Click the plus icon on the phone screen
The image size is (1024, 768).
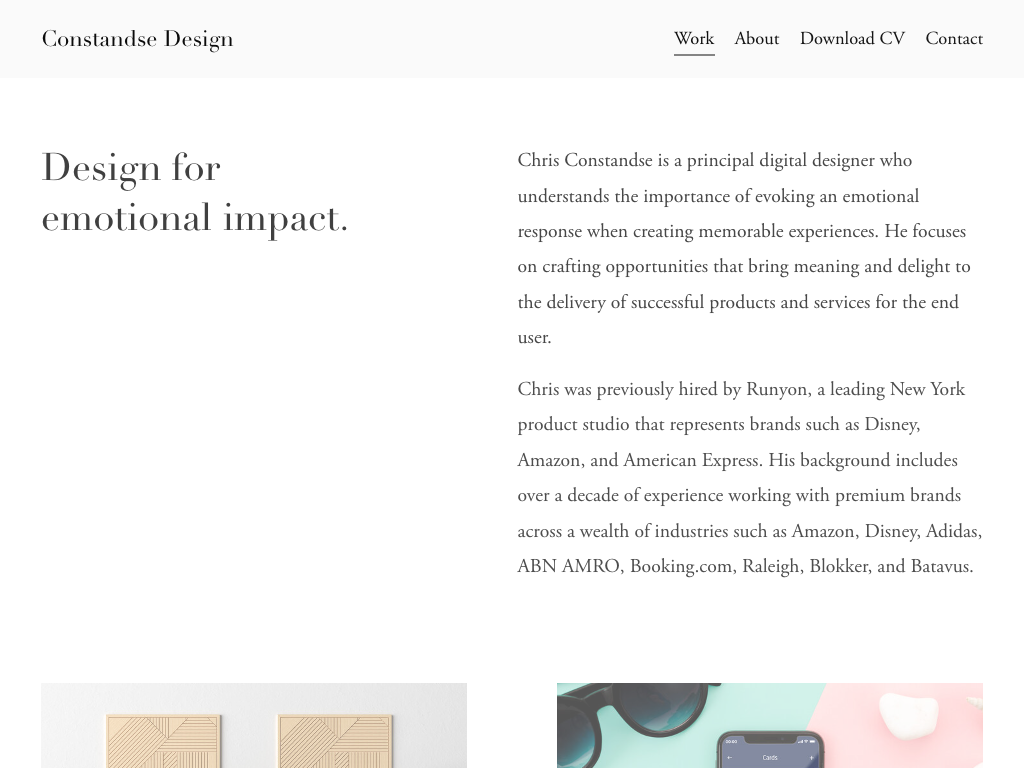click(x=811, y=758)
